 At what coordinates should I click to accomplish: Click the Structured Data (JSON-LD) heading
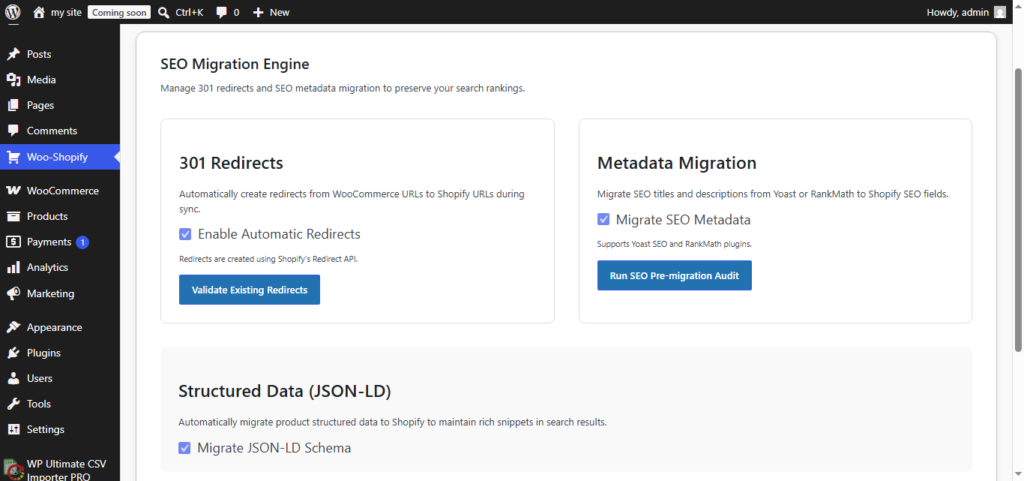[x=285, y=392]
